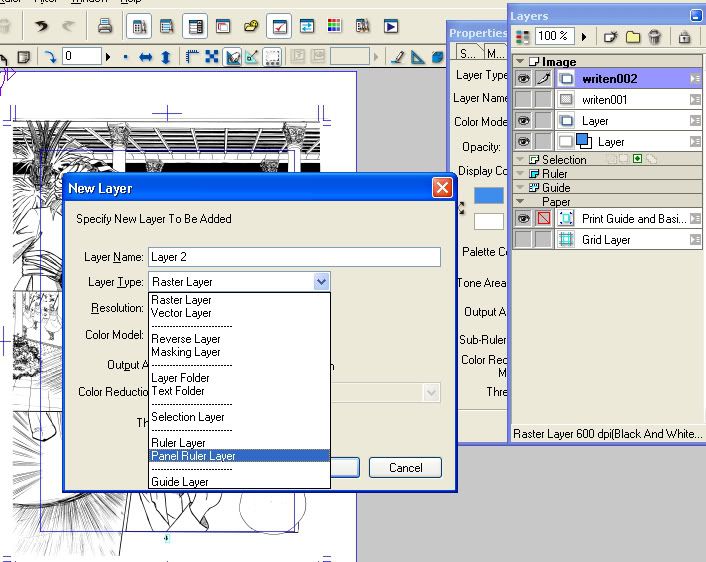This screenshot has height=562, width=706.
Task: Open properties of writen002 layer row button
Action: coord(695,79)
